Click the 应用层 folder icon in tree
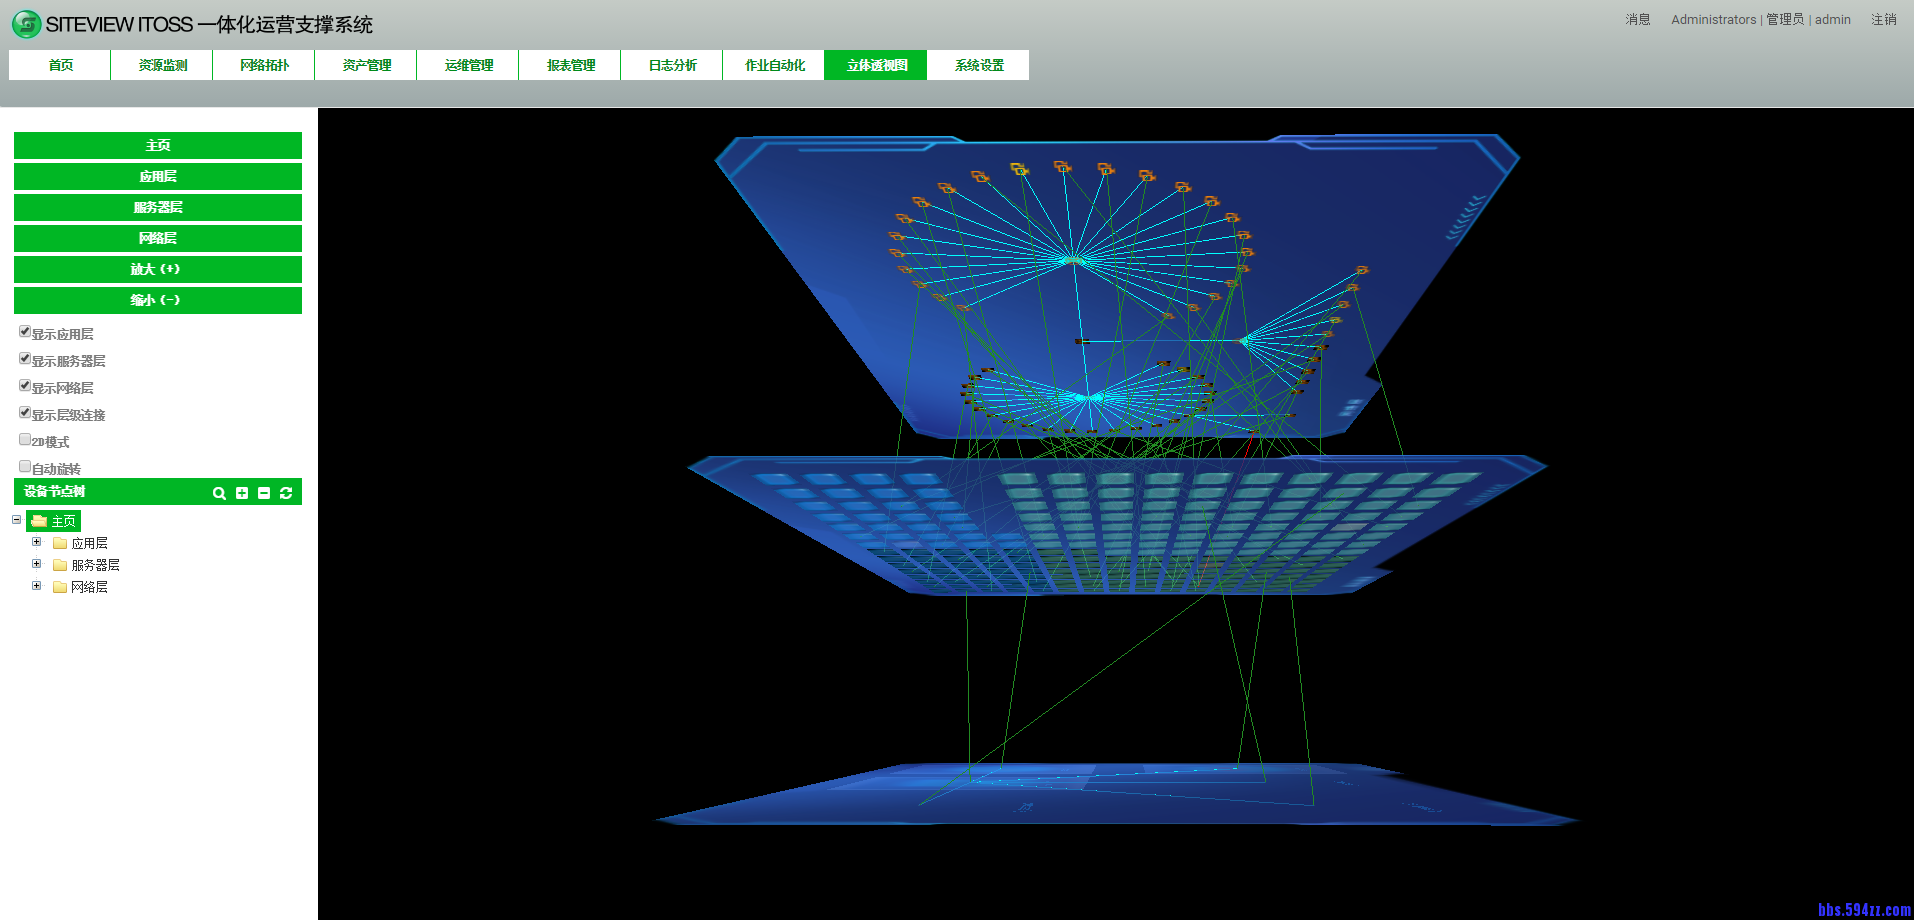1914x920 pixels. [x=60, y=543]
